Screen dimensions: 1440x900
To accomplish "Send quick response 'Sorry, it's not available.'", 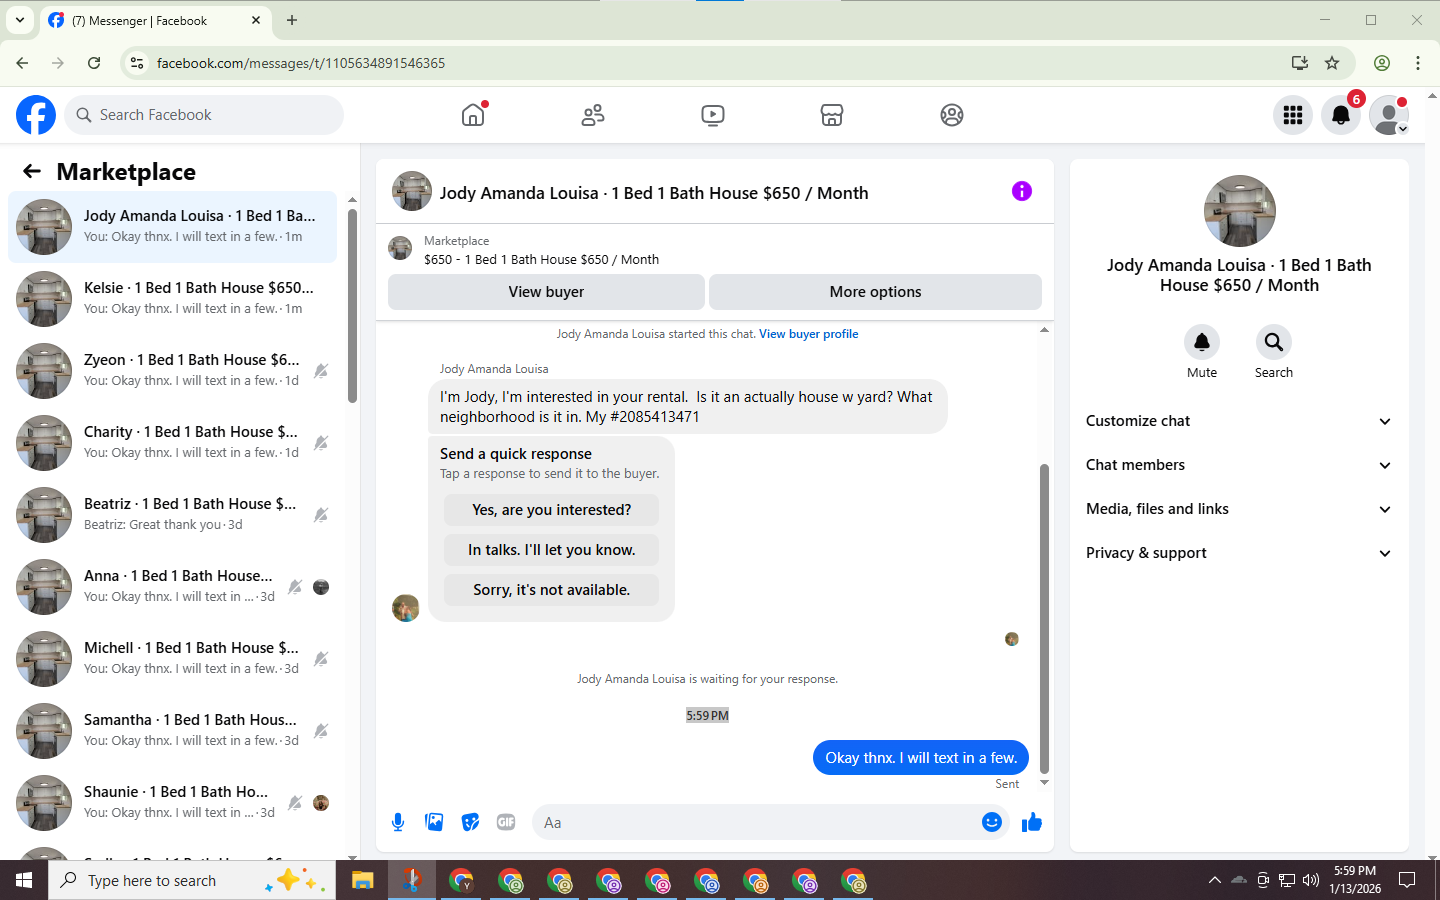I will point(551,590).
